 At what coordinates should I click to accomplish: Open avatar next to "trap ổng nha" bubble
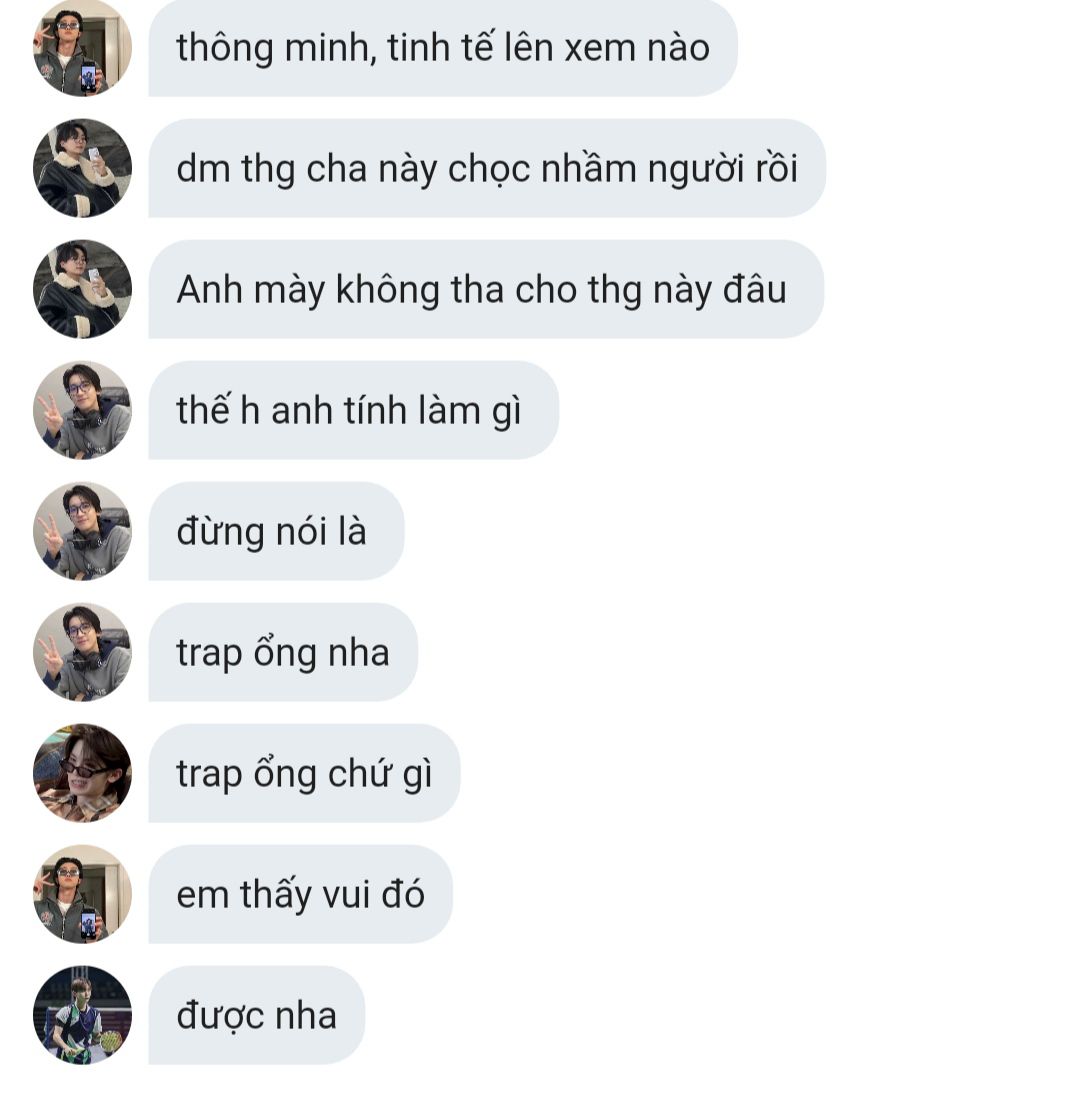82,652
